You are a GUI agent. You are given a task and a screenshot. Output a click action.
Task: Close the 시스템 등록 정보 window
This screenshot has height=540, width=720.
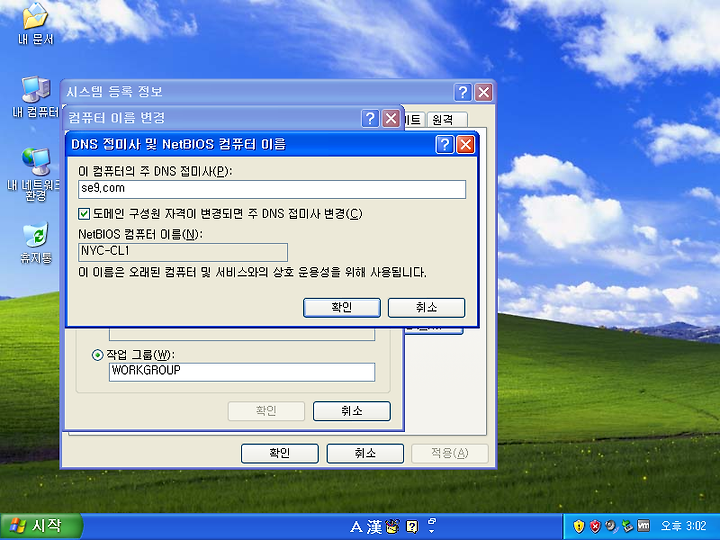(x=484, y=92)
